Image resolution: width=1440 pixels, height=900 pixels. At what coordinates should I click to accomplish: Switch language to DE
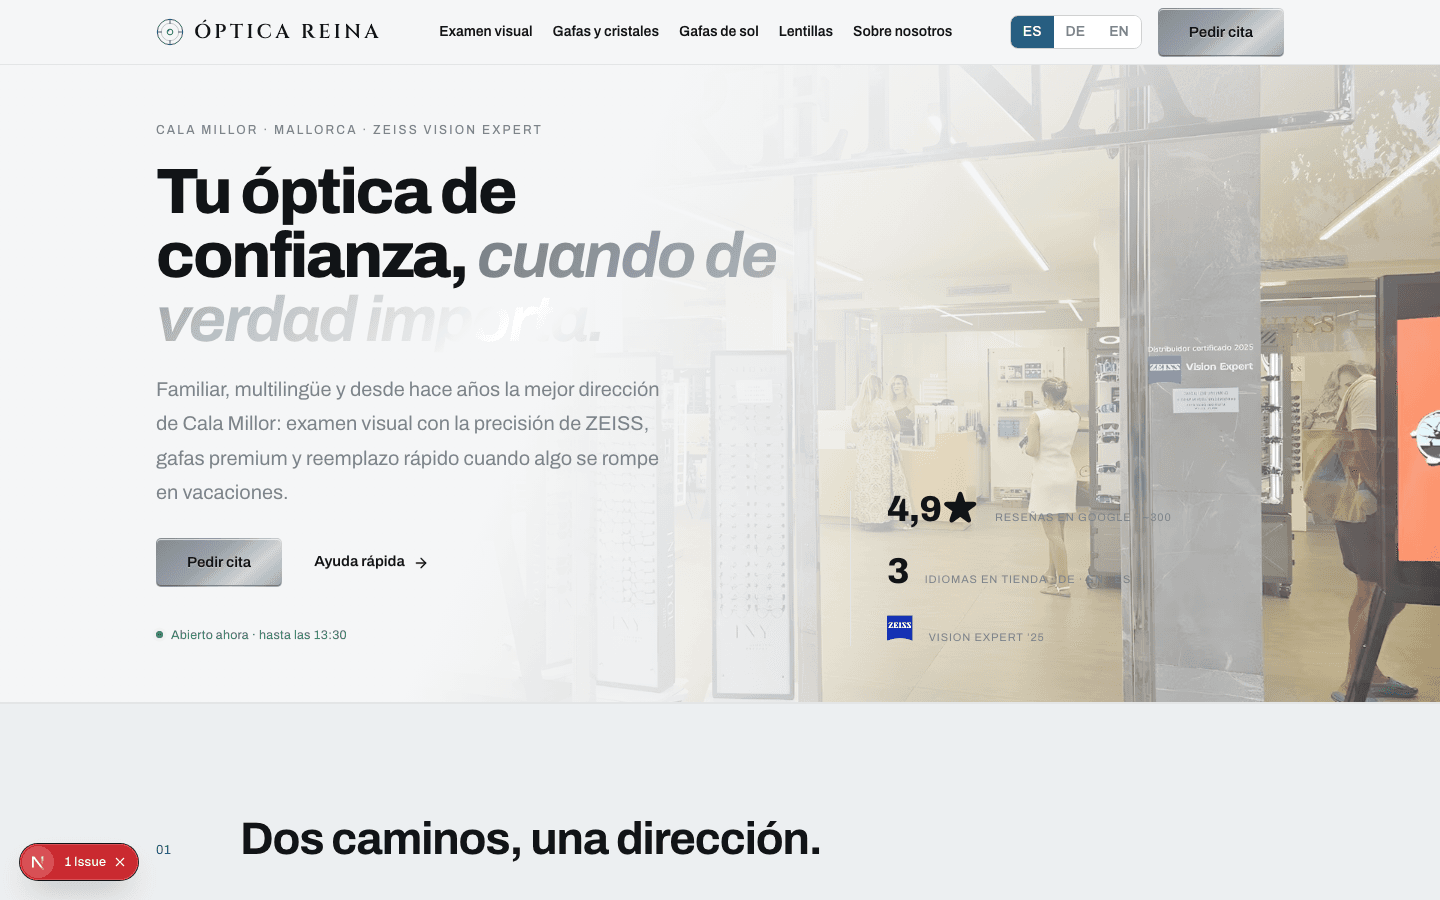point(1075,32)
